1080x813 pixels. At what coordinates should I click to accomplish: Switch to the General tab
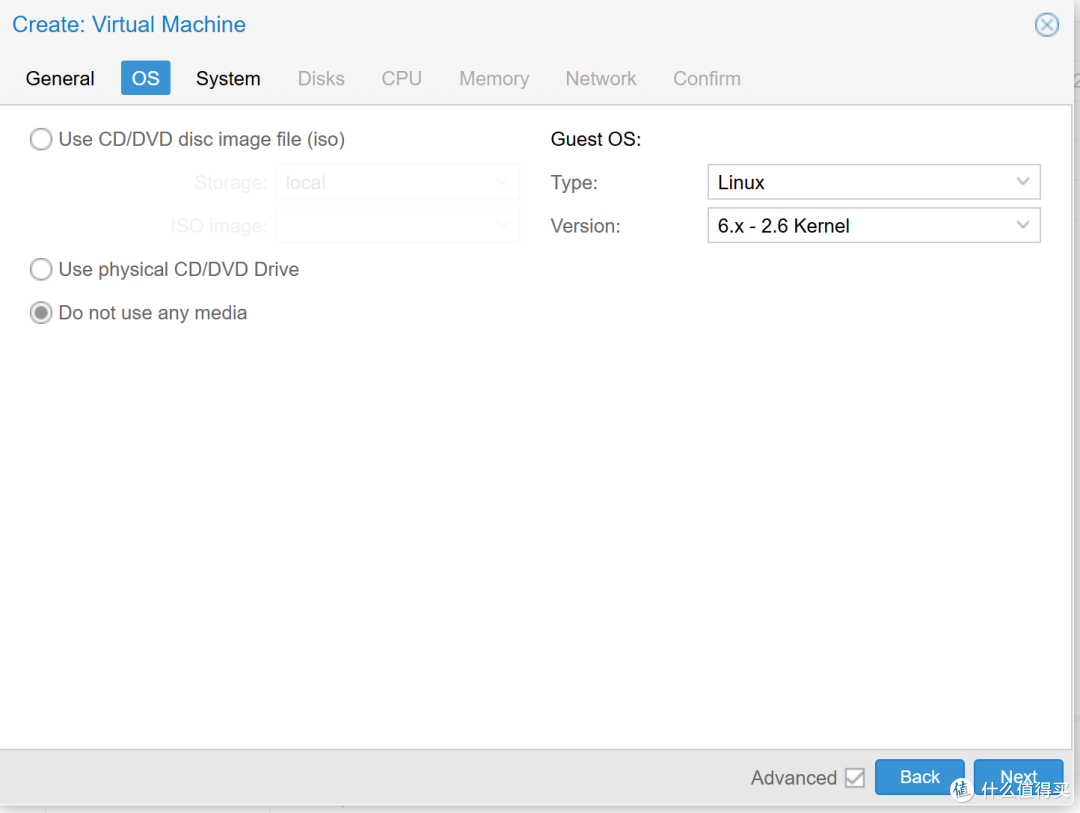(x=60, y=79)
